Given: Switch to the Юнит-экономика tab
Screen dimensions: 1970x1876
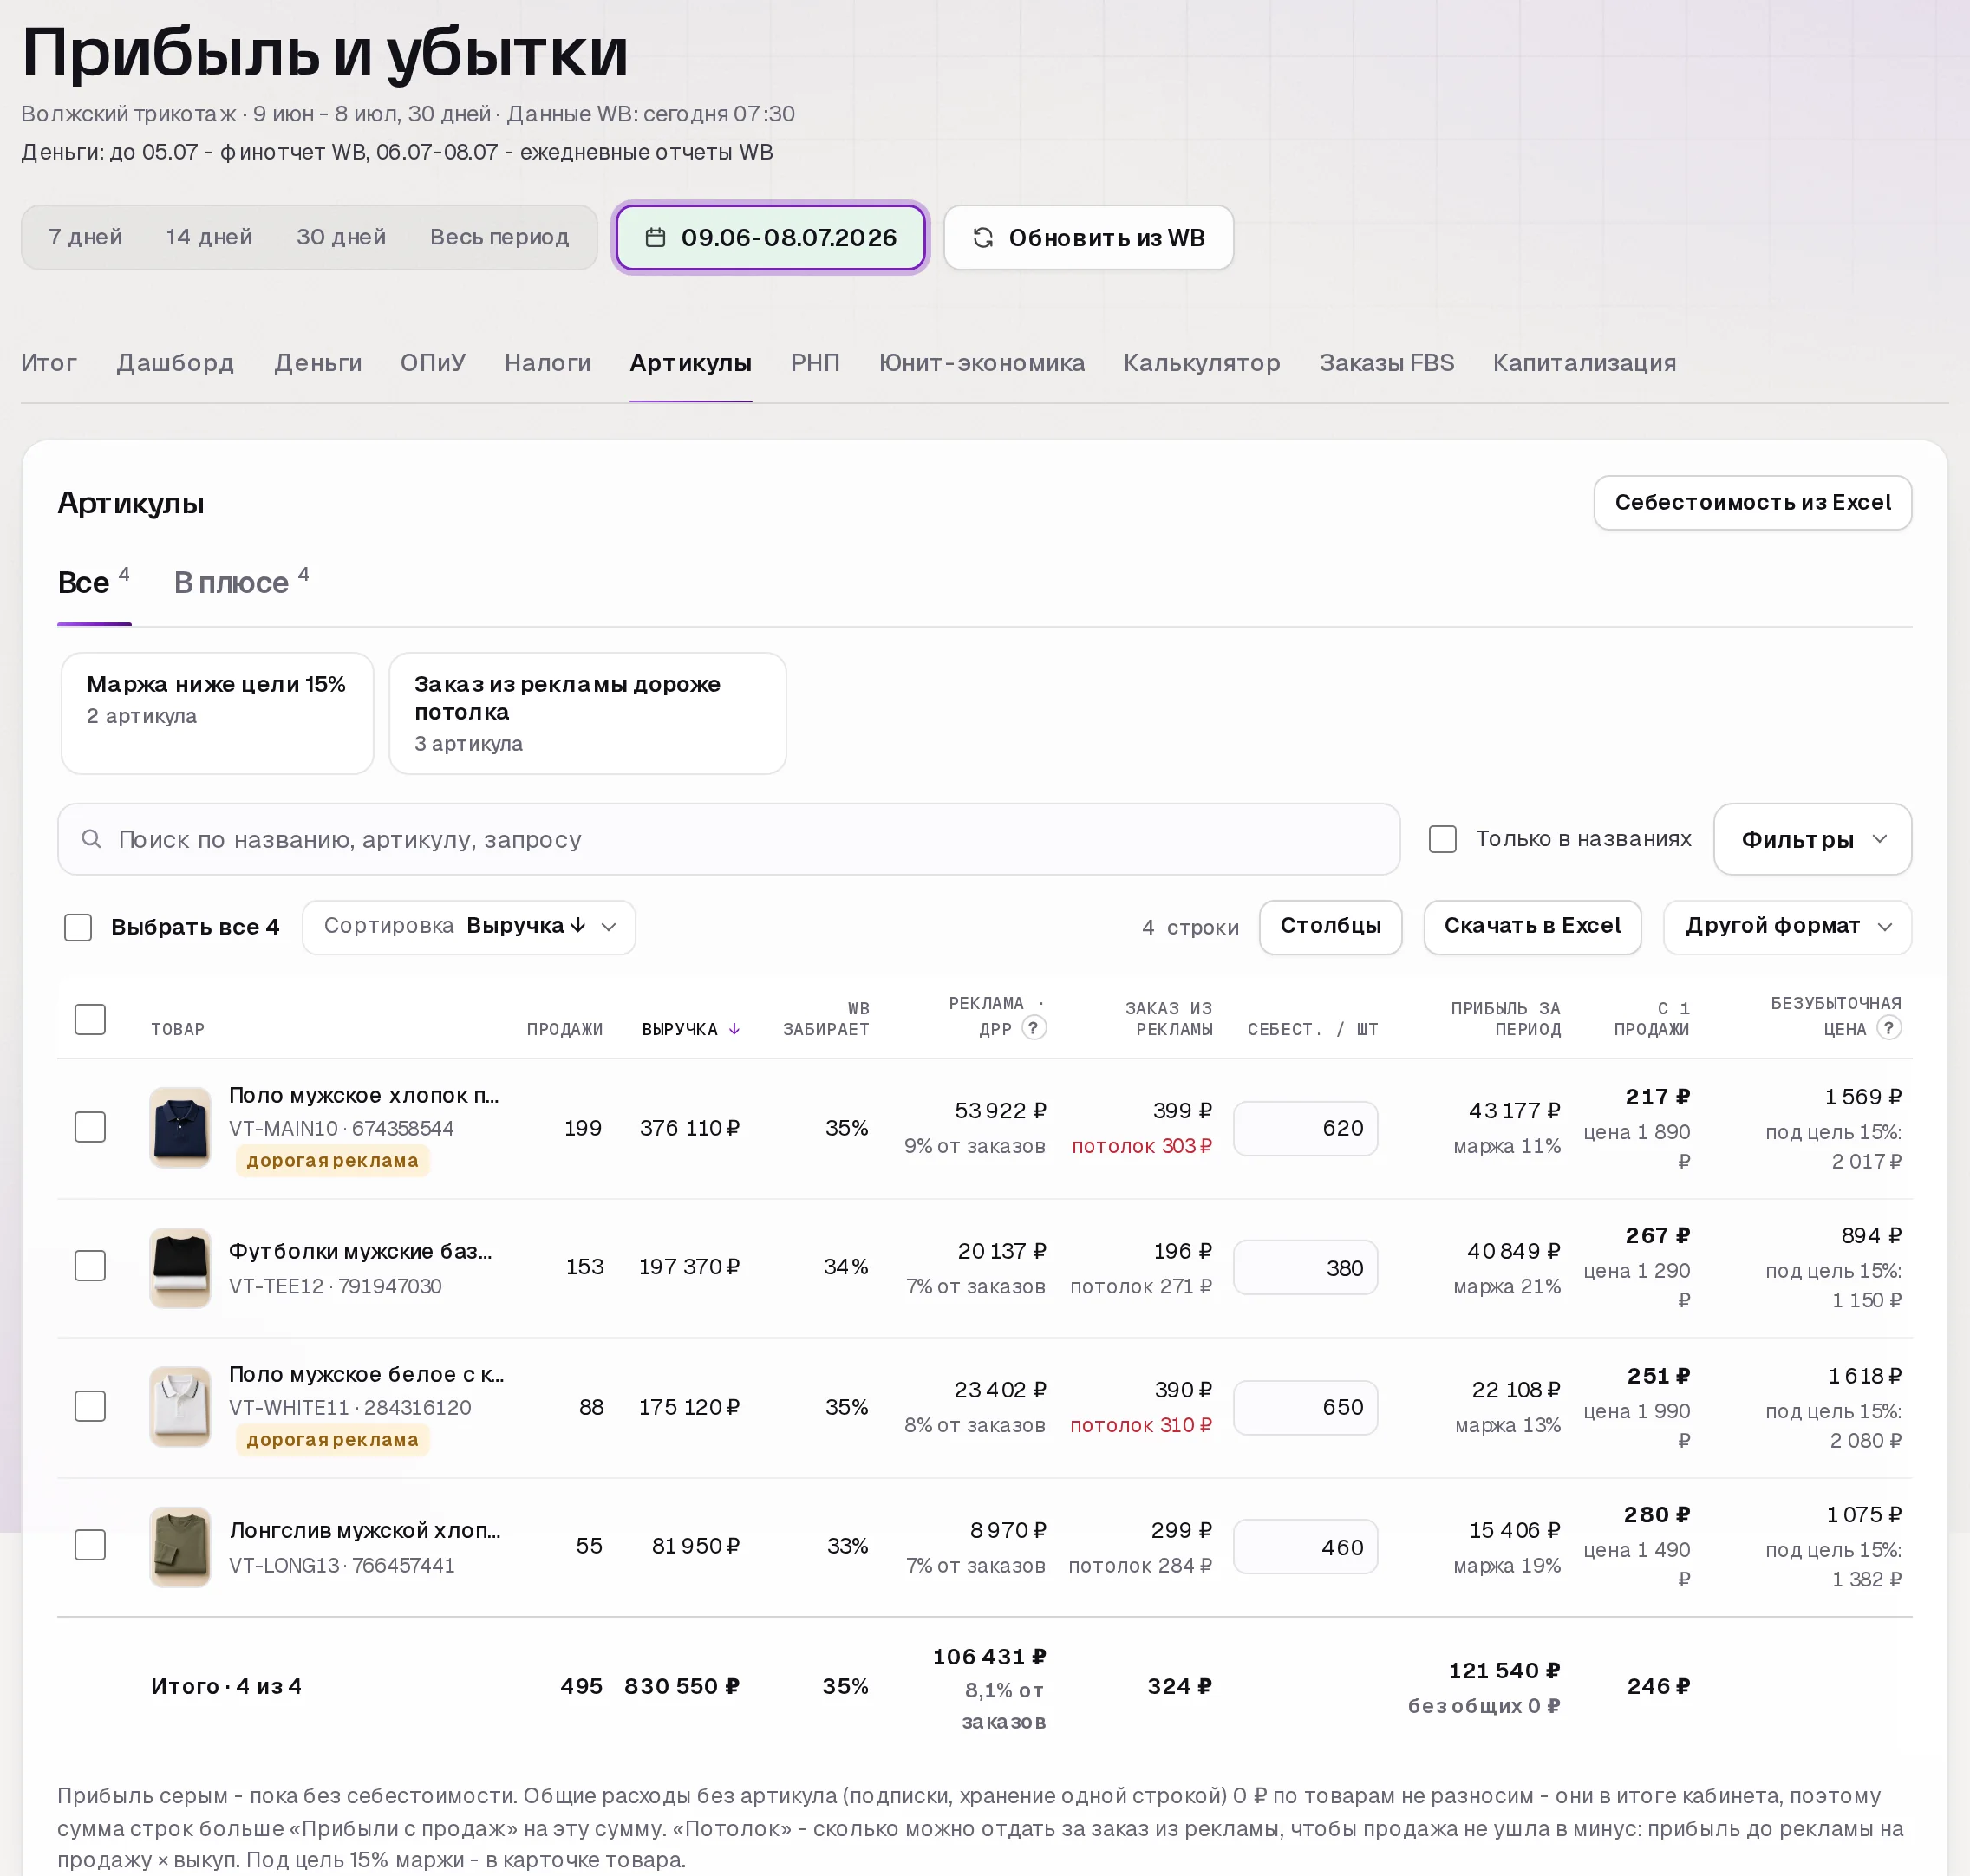Looking at the screenshot, I should 981,363.
